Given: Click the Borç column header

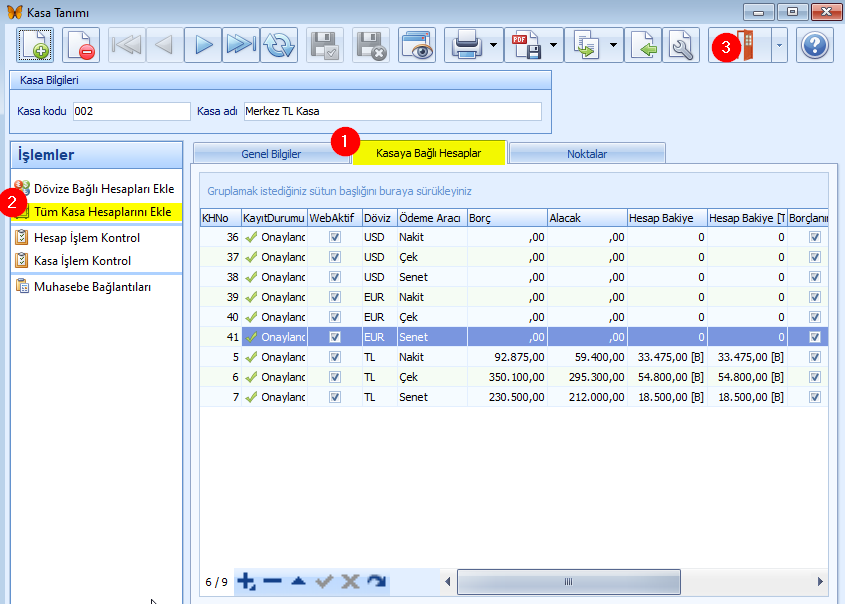Looking at the screenshot, I should tap(507, 218).
